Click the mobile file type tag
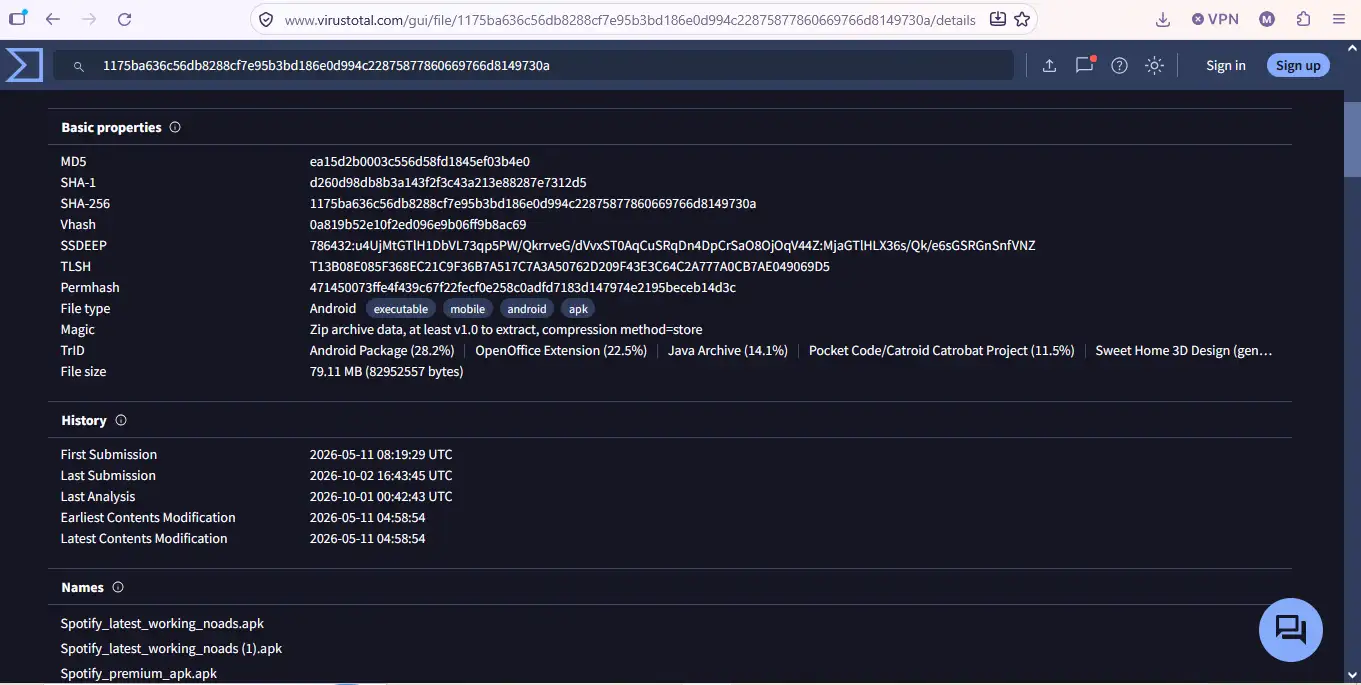Image resolution: width=1361 pixels, height=685 pixels. (467, 309)
